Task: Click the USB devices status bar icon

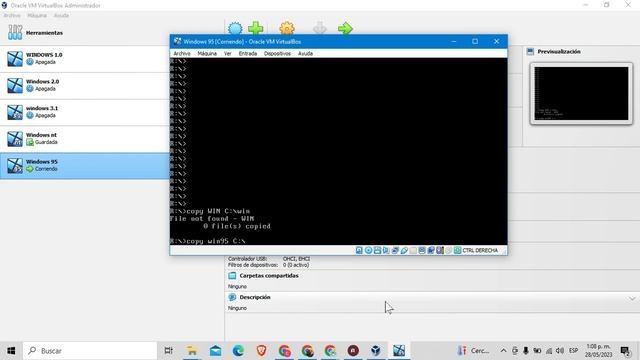Action: click(x=404, y=250)
